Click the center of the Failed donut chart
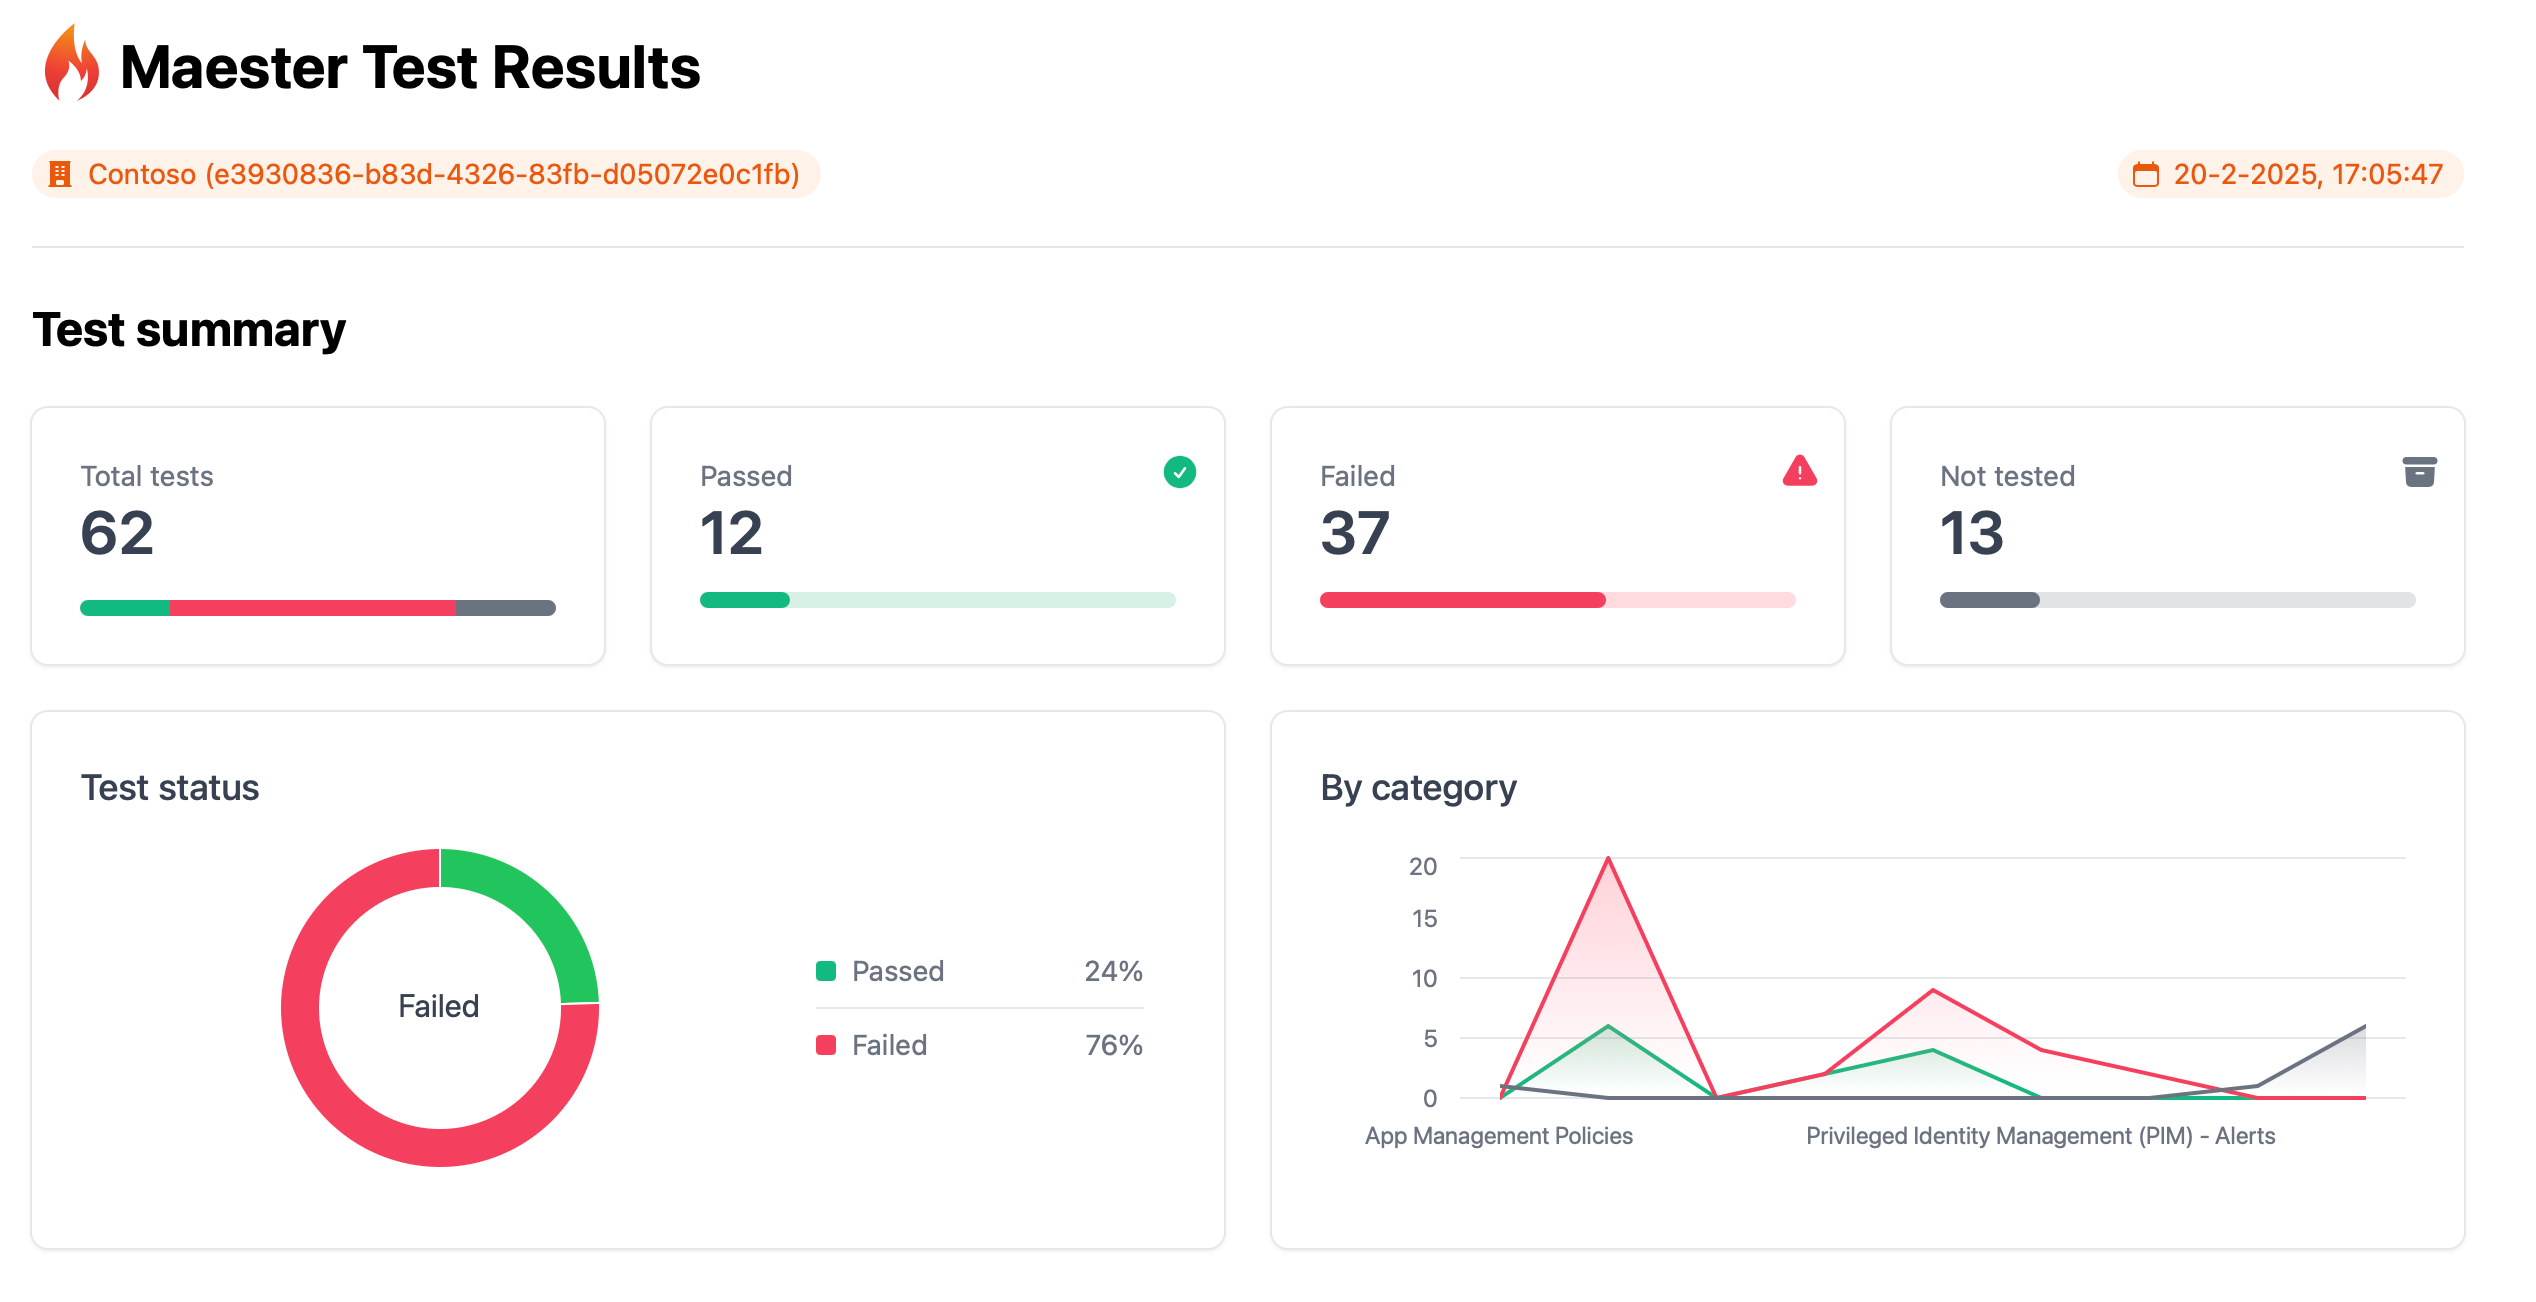 439,1006
